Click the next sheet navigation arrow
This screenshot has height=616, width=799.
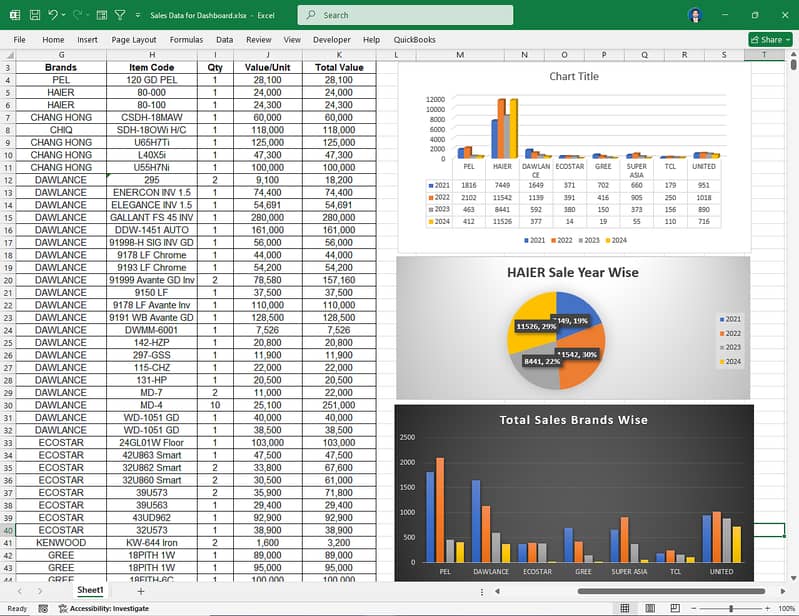40,592
